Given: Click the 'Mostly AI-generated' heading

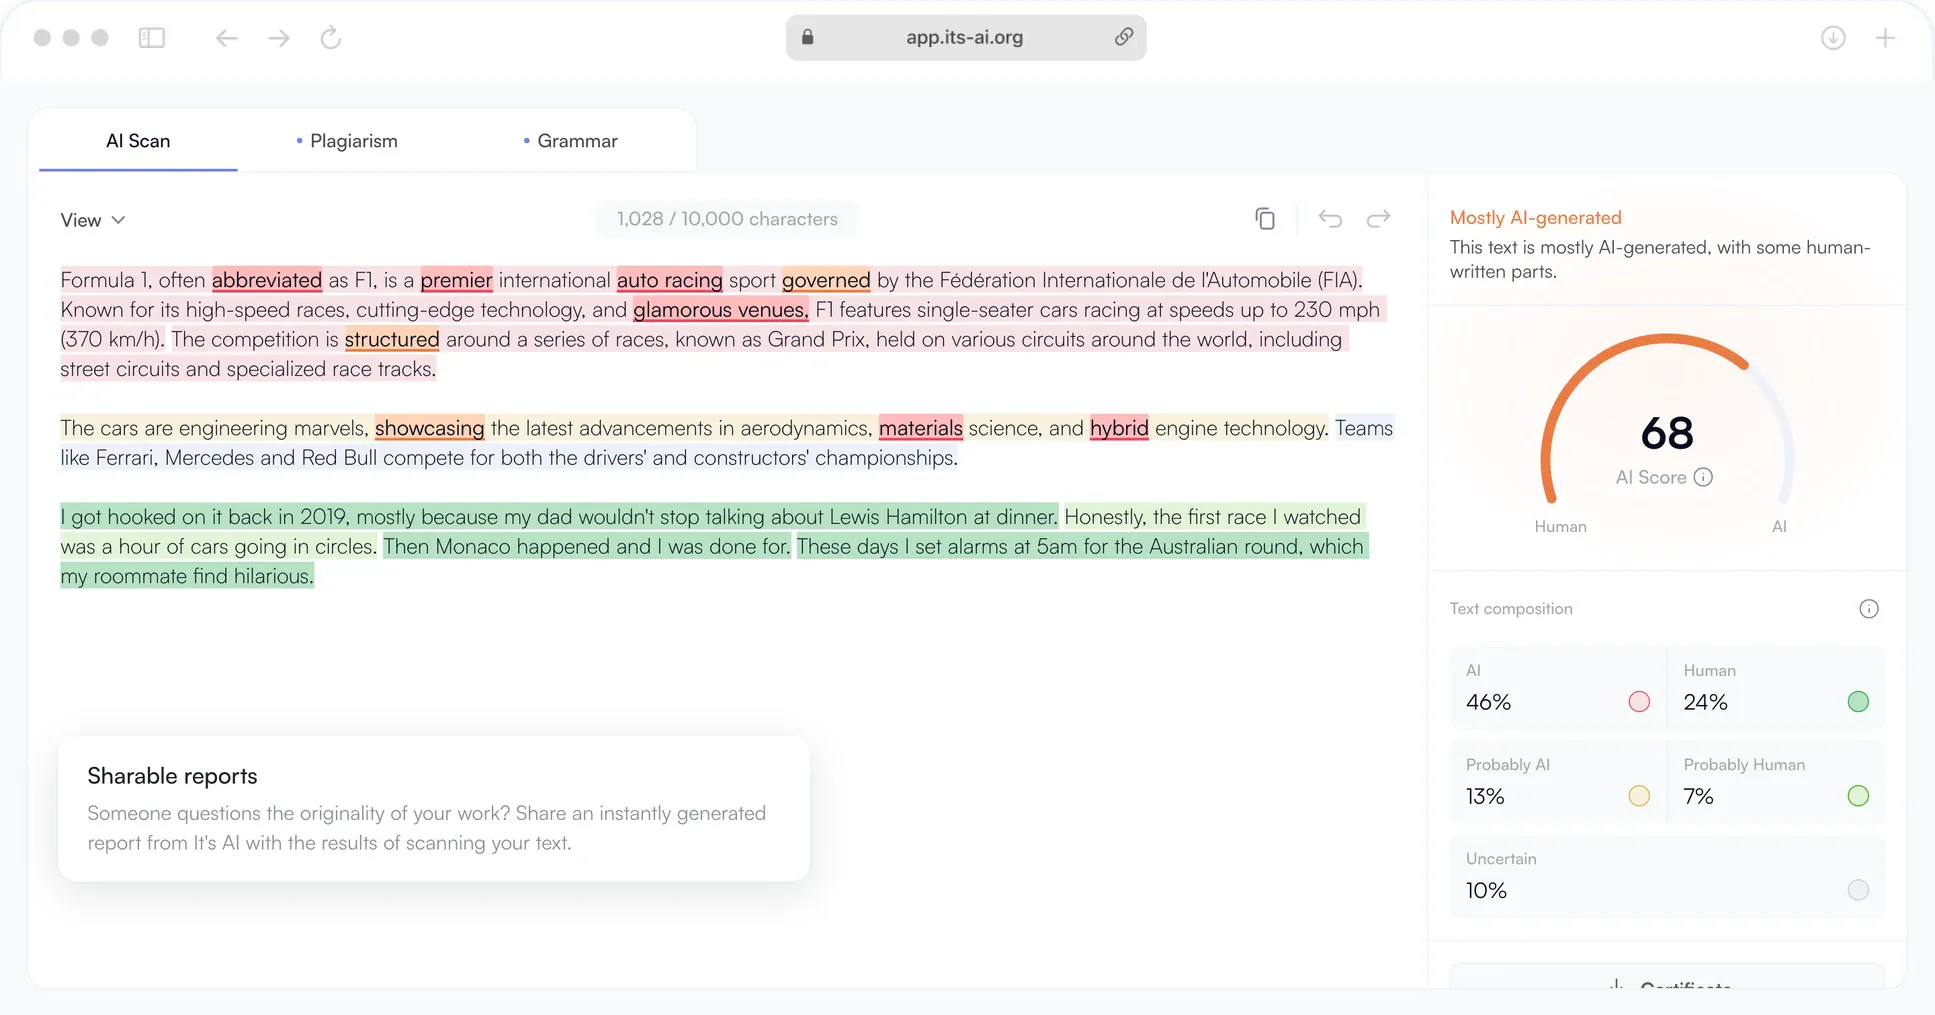Looking at the screenshot, I should (1536, 218).
